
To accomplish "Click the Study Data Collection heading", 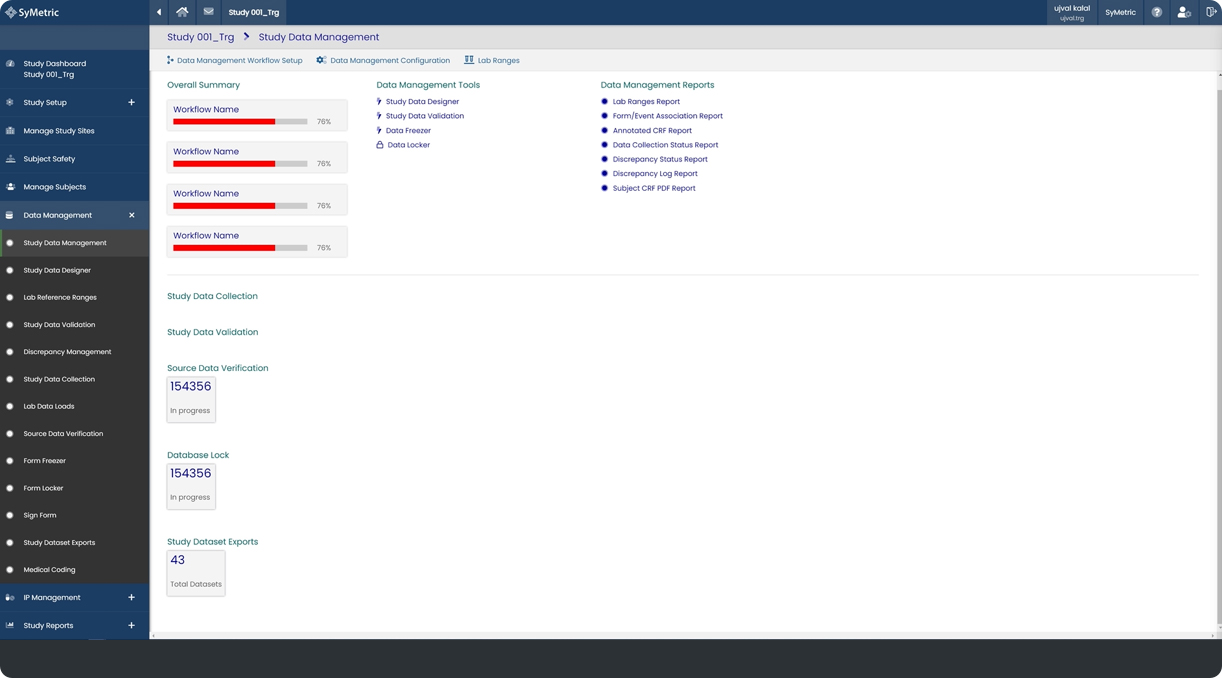I will coord(212,296).
